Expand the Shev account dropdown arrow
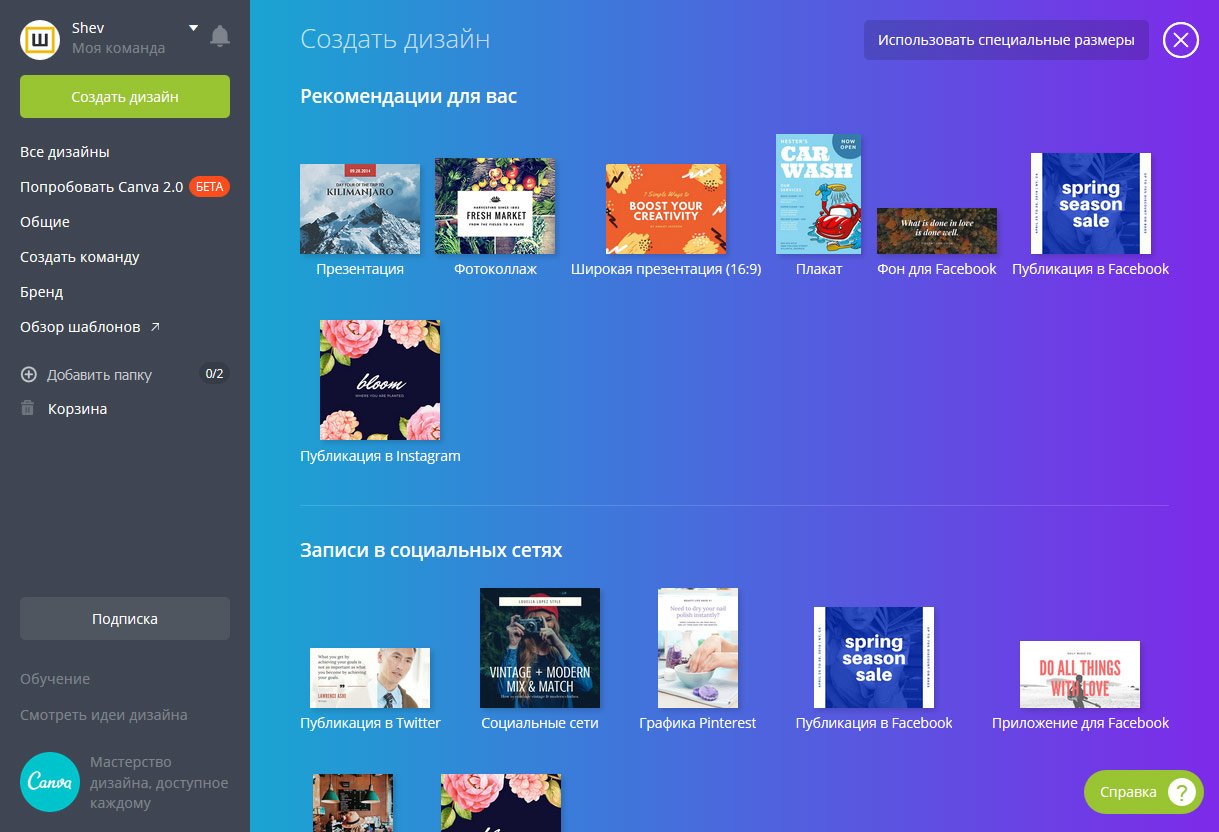 click(193, 28)
